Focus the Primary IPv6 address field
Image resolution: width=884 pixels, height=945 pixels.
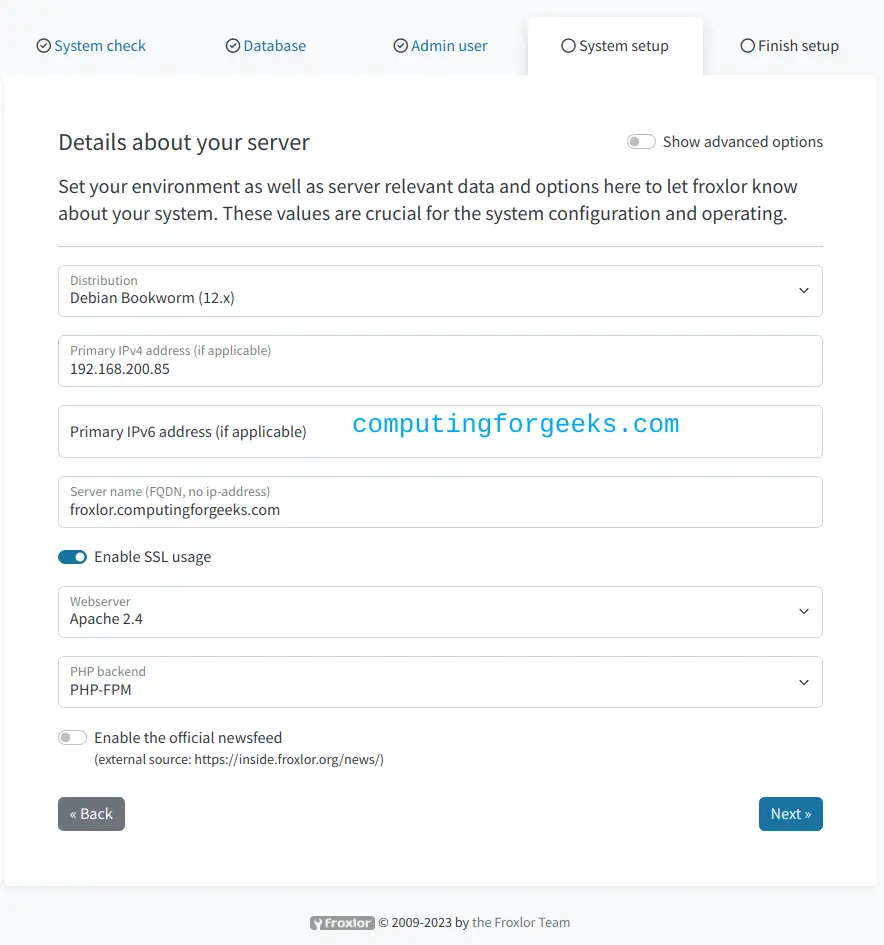440,432
